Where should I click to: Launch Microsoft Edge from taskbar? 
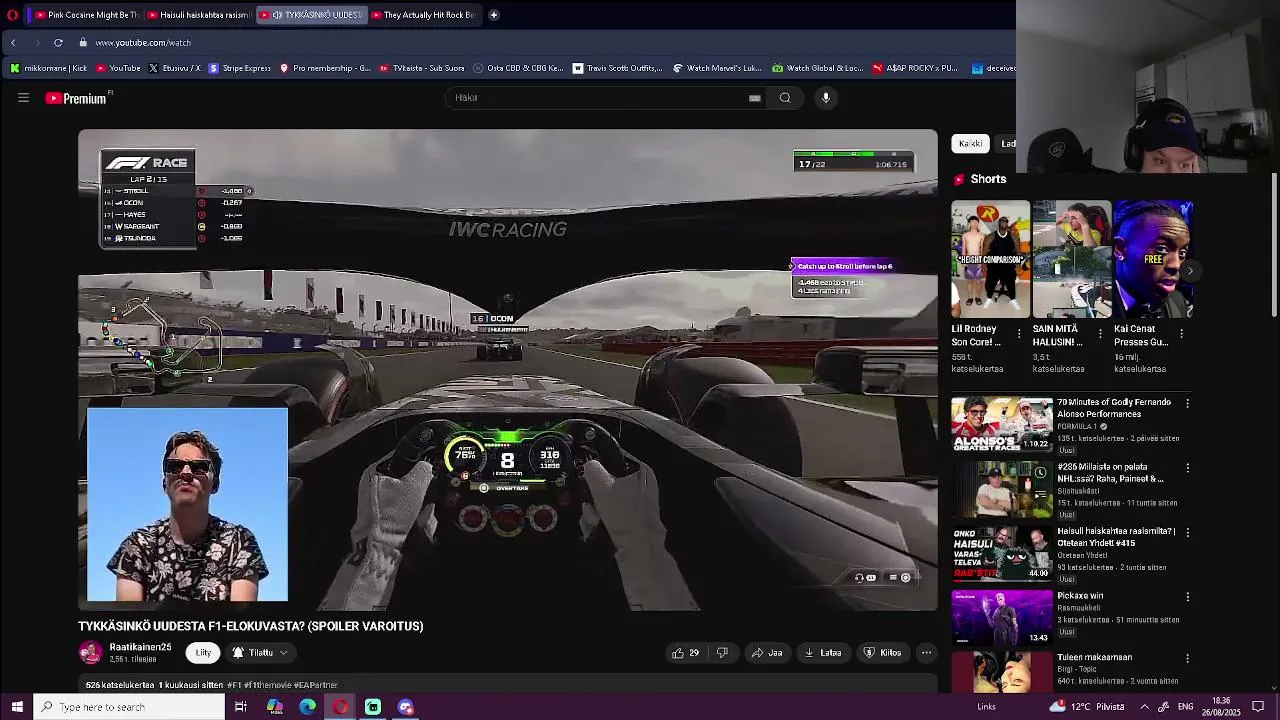click(307, 707)
